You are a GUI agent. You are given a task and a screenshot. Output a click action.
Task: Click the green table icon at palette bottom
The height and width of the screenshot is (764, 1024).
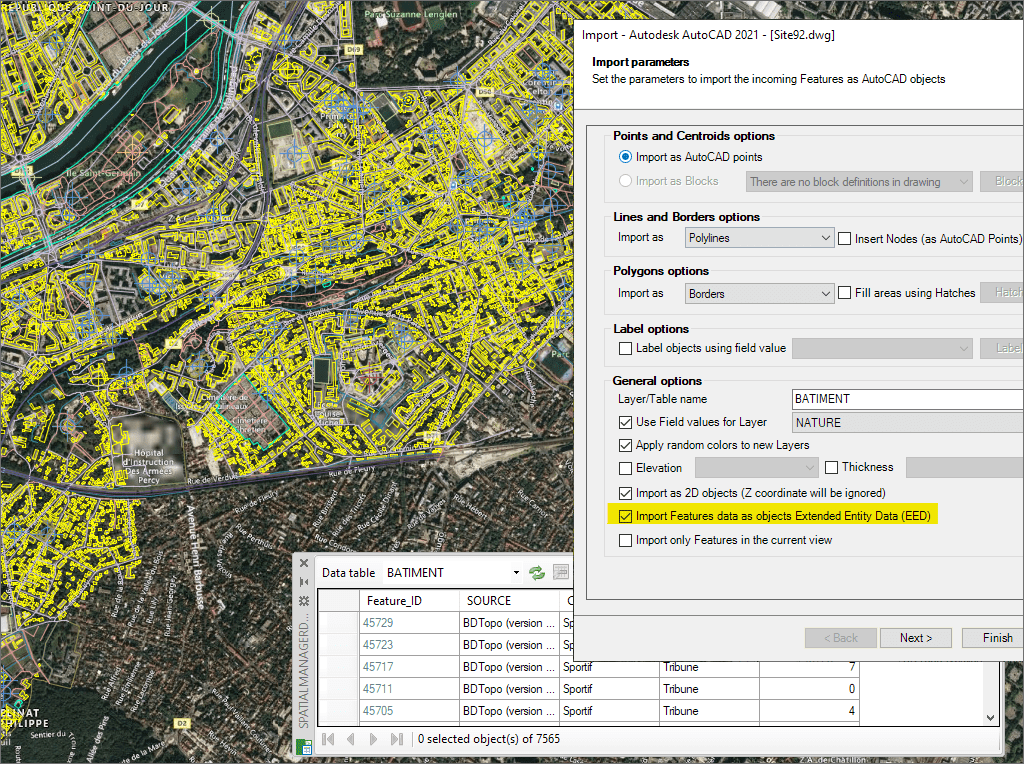304,746
